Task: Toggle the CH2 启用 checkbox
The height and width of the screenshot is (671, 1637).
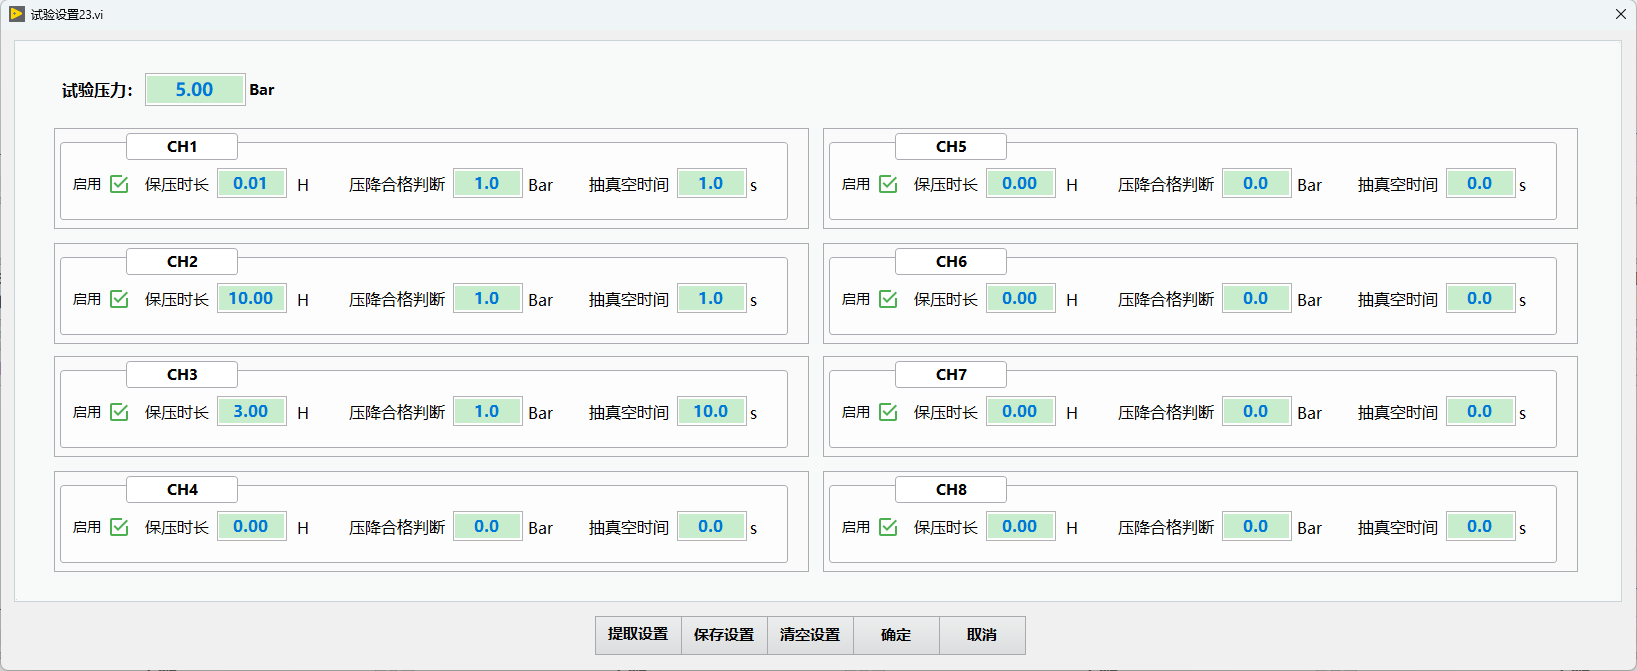Action: [x=119, y=299]
